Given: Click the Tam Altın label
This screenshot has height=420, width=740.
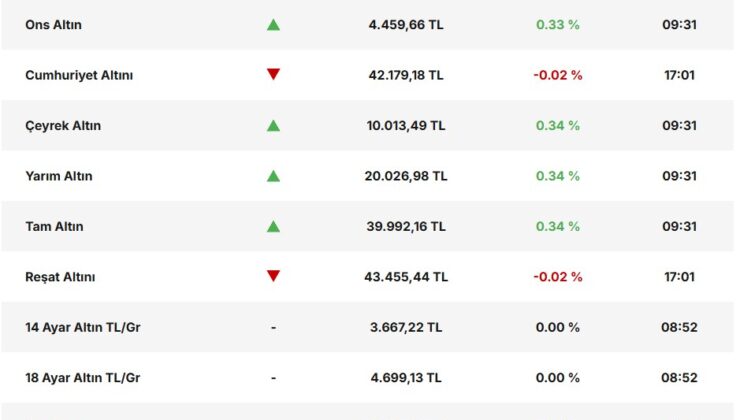Looking at the screenshot, I should point(54,226).
